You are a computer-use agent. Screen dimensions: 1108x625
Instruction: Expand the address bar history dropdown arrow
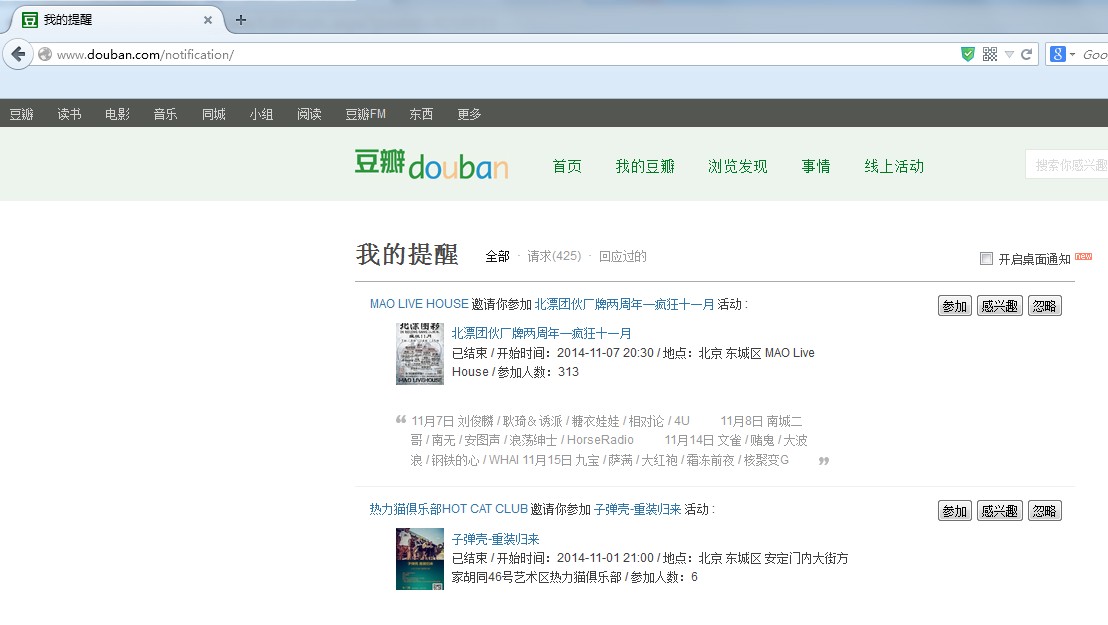[1009, 54]
